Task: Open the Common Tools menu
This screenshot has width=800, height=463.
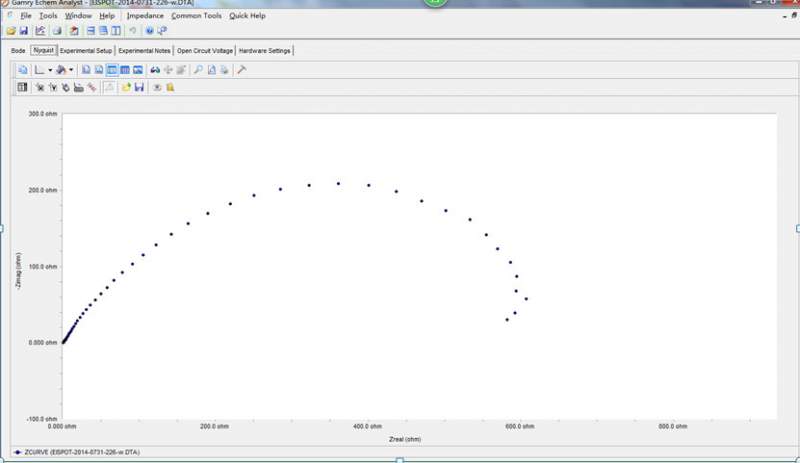Action: (196, 16)
